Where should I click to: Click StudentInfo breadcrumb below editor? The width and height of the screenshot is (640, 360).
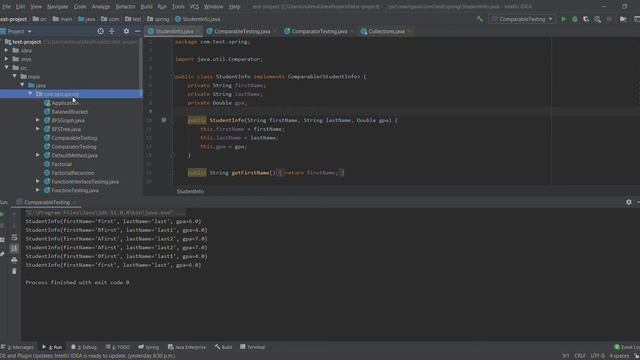tap(190, 191)
